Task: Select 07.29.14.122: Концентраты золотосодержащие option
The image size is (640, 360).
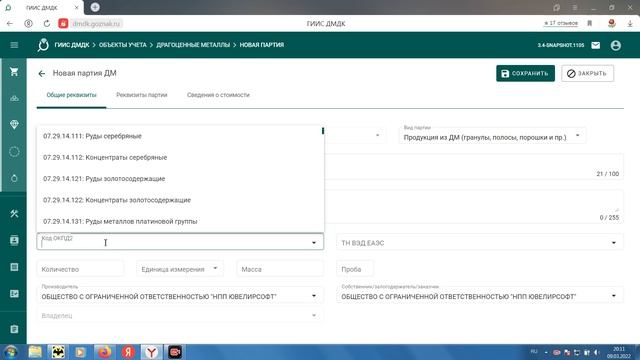Action: 180,200
